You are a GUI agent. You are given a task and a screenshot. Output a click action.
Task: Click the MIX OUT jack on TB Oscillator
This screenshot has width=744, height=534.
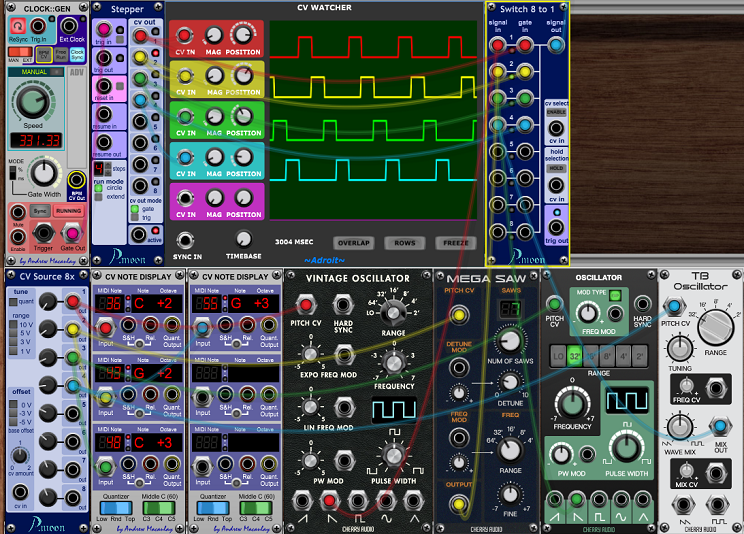click(720, 425)
